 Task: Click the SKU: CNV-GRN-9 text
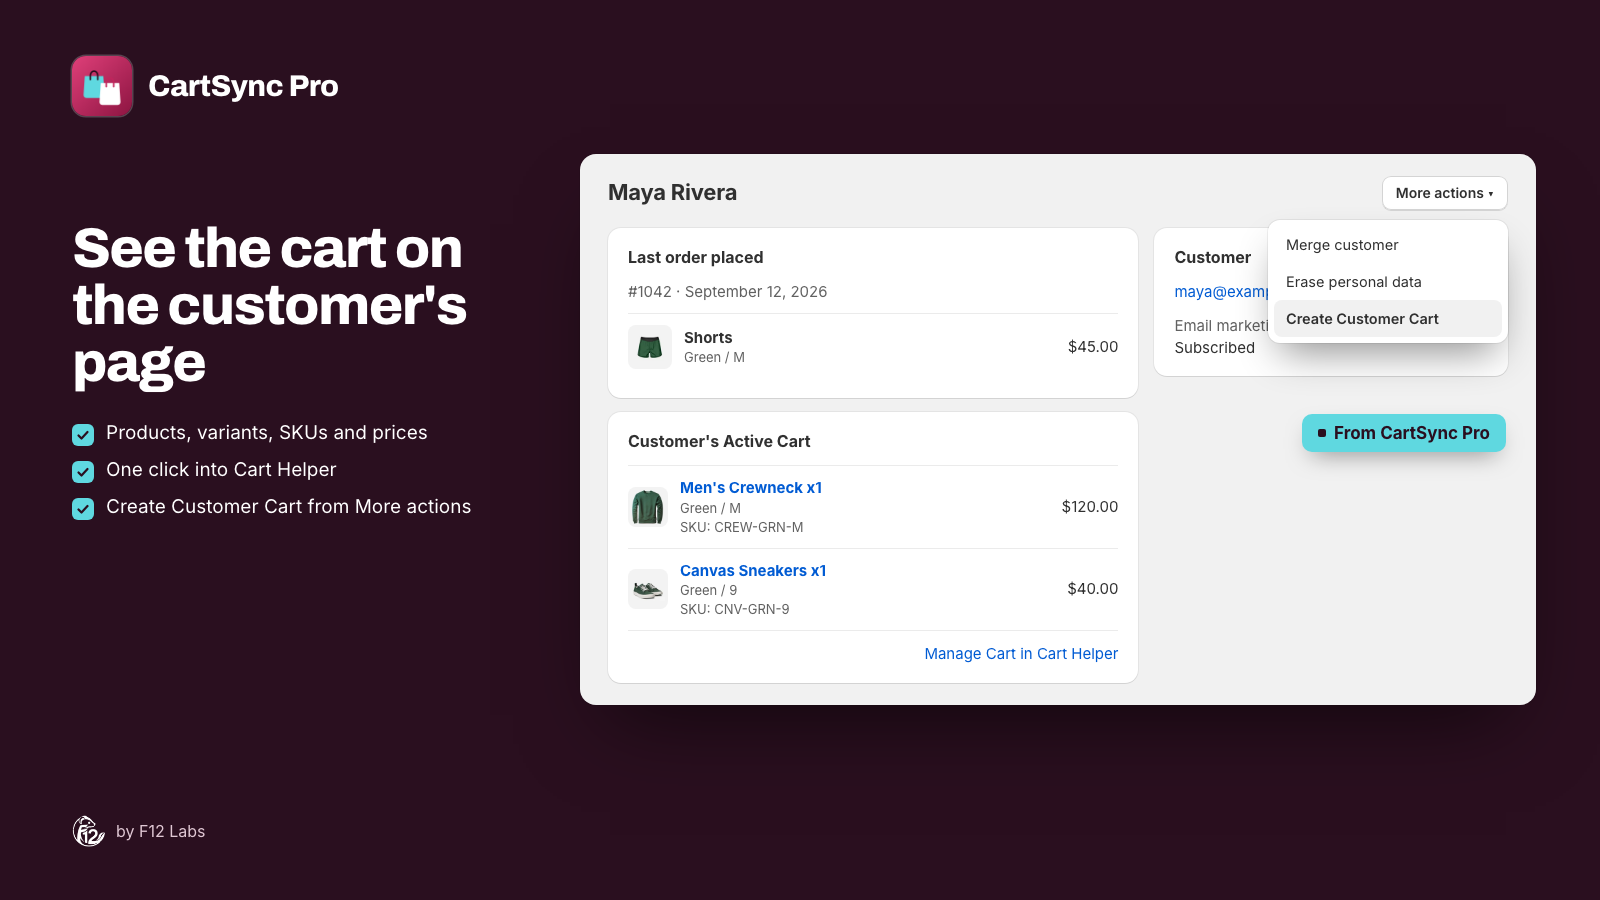tap(734, 609)
